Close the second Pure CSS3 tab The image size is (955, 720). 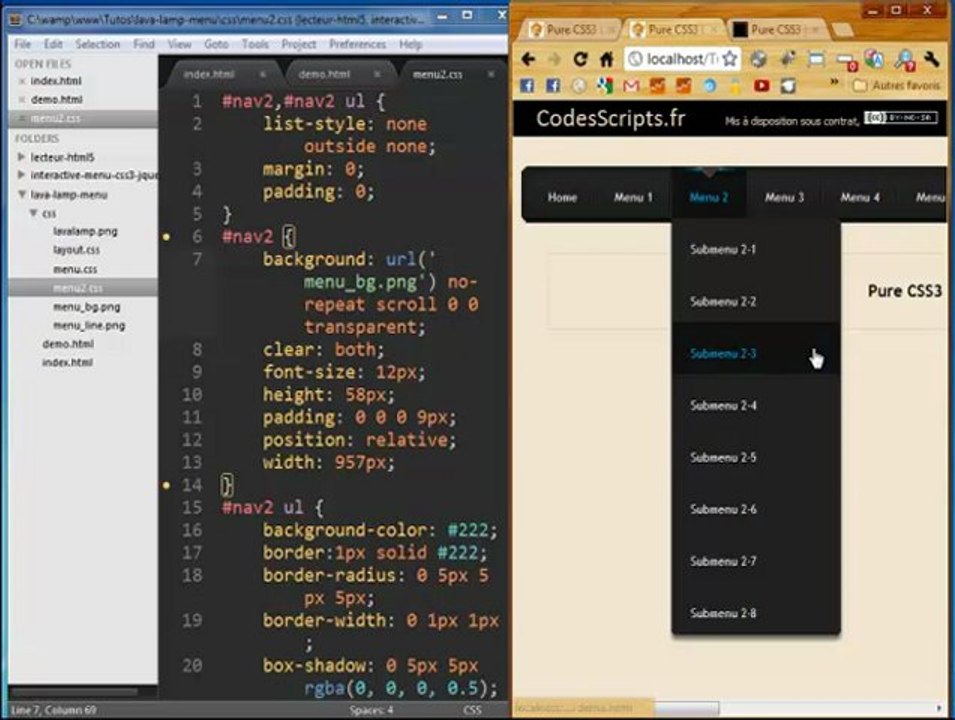714,29
